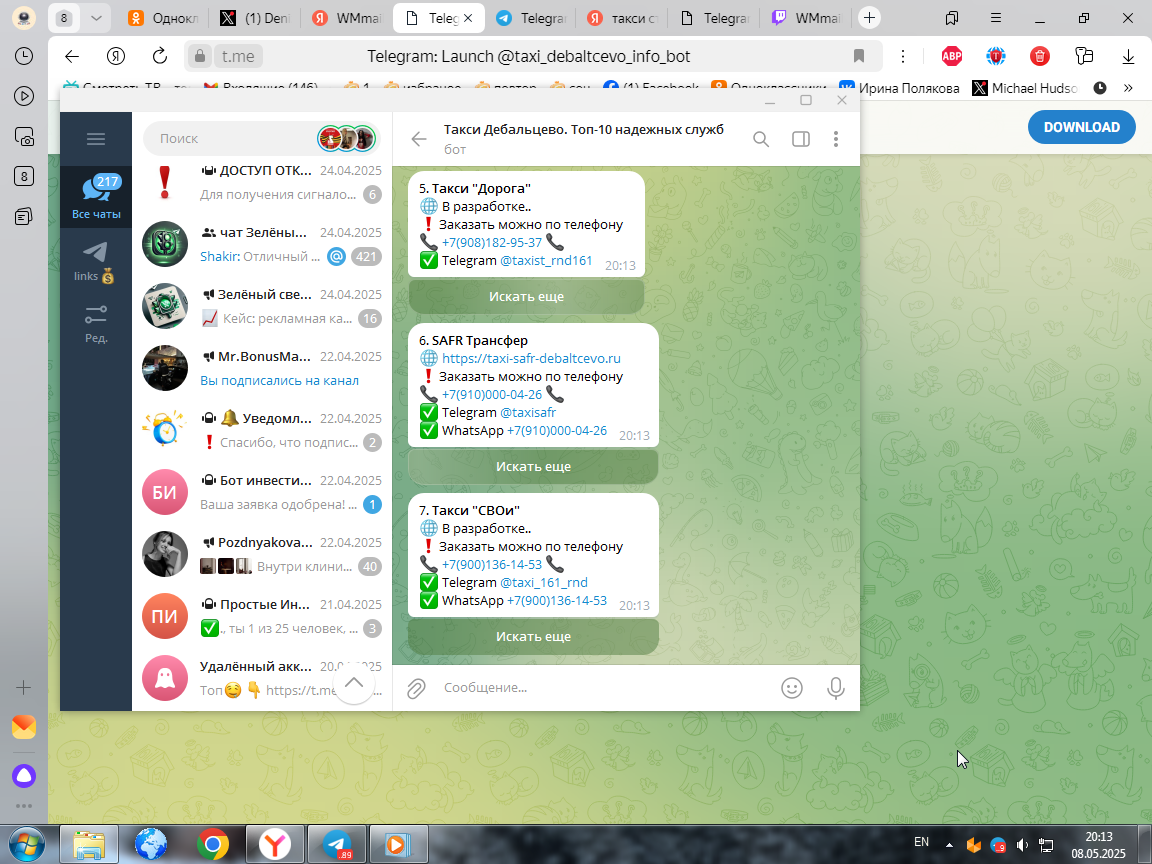Click the stories avatars in the search bar
Screen dimensions: 1152x864
click(x=347, y=138)
